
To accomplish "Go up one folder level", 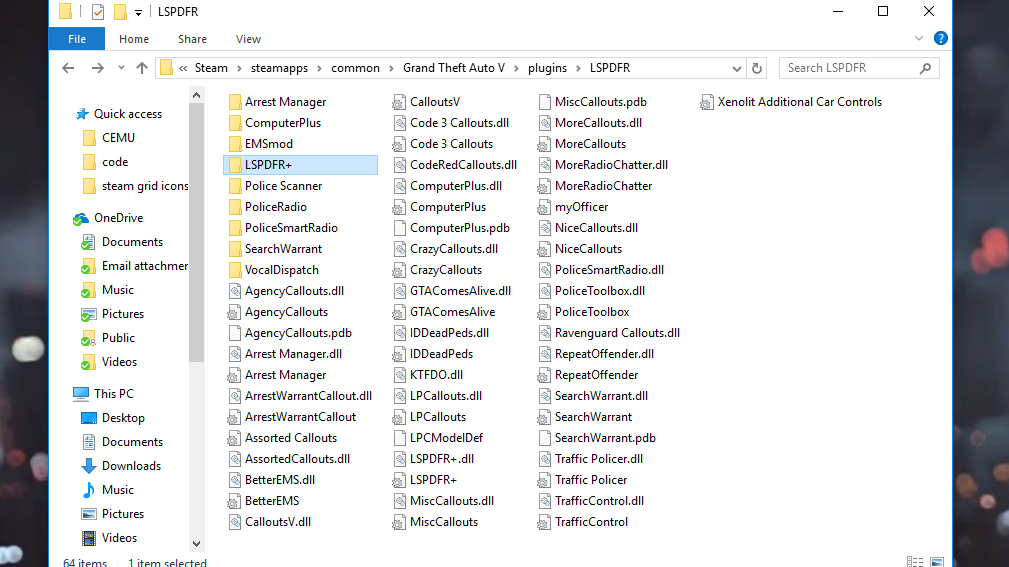I will coord(142,68).
